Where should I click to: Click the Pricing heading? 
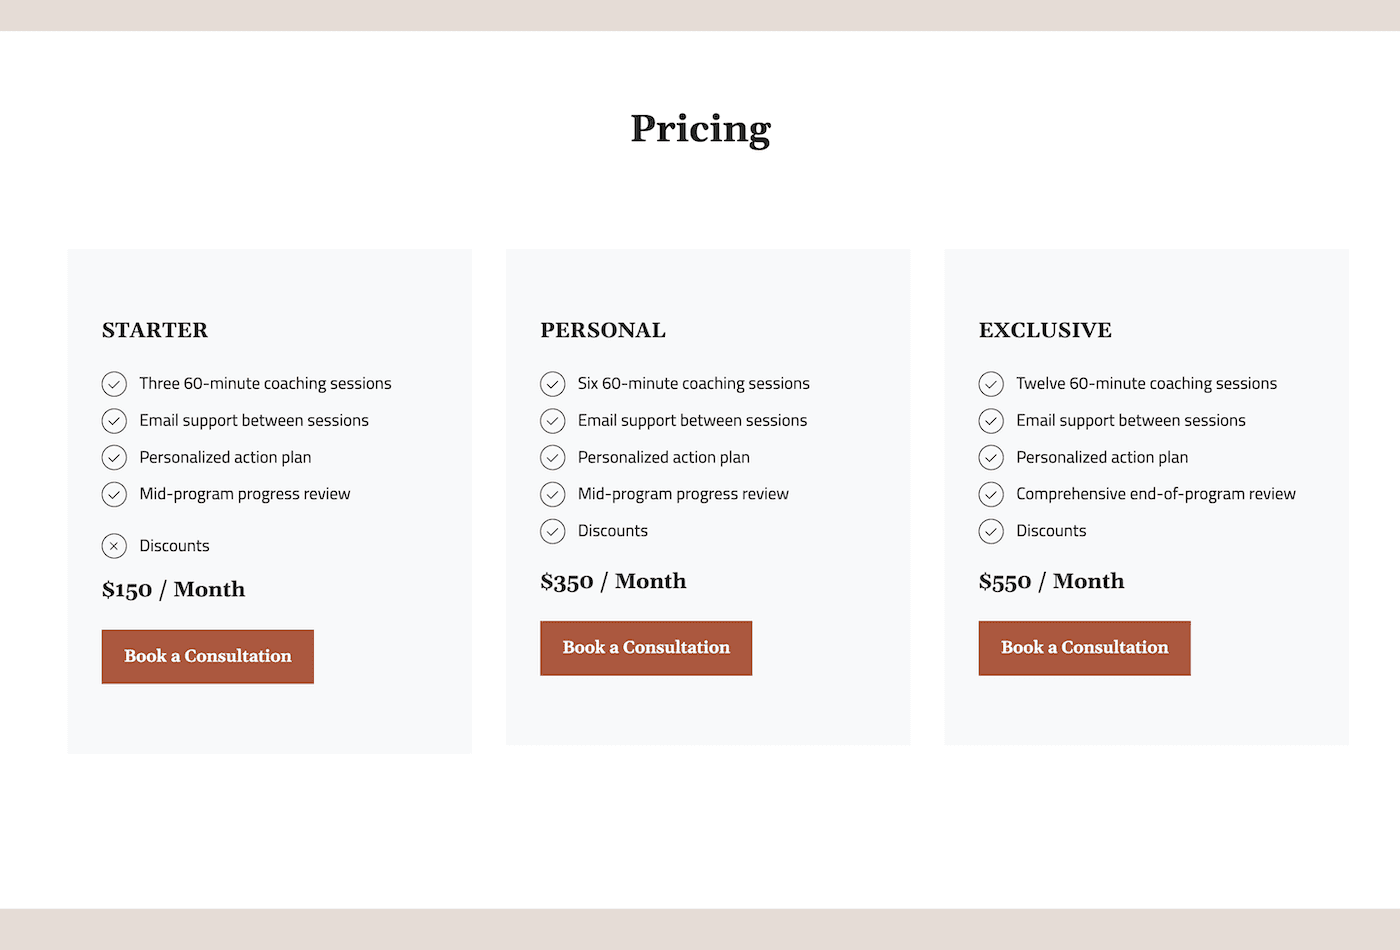701,129
